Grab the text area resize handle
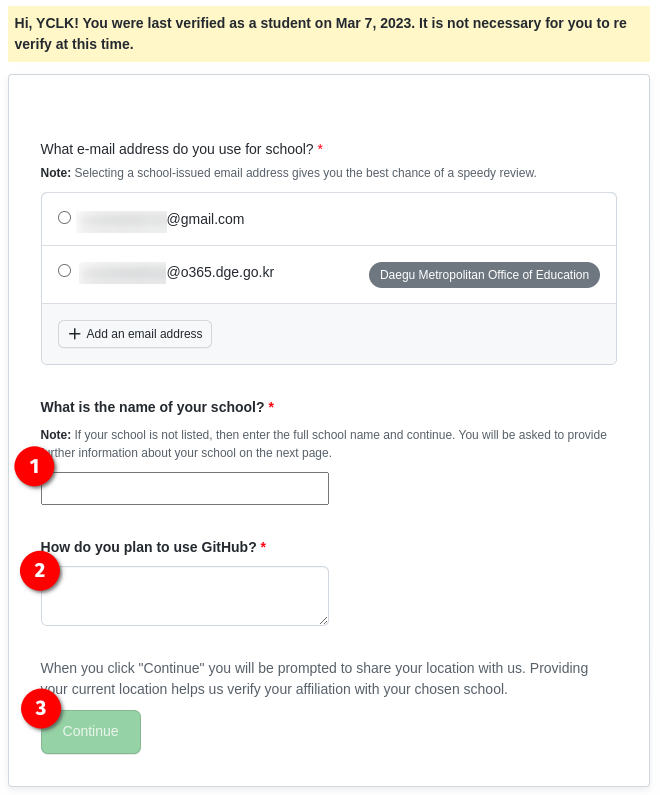 click(323, 620)
